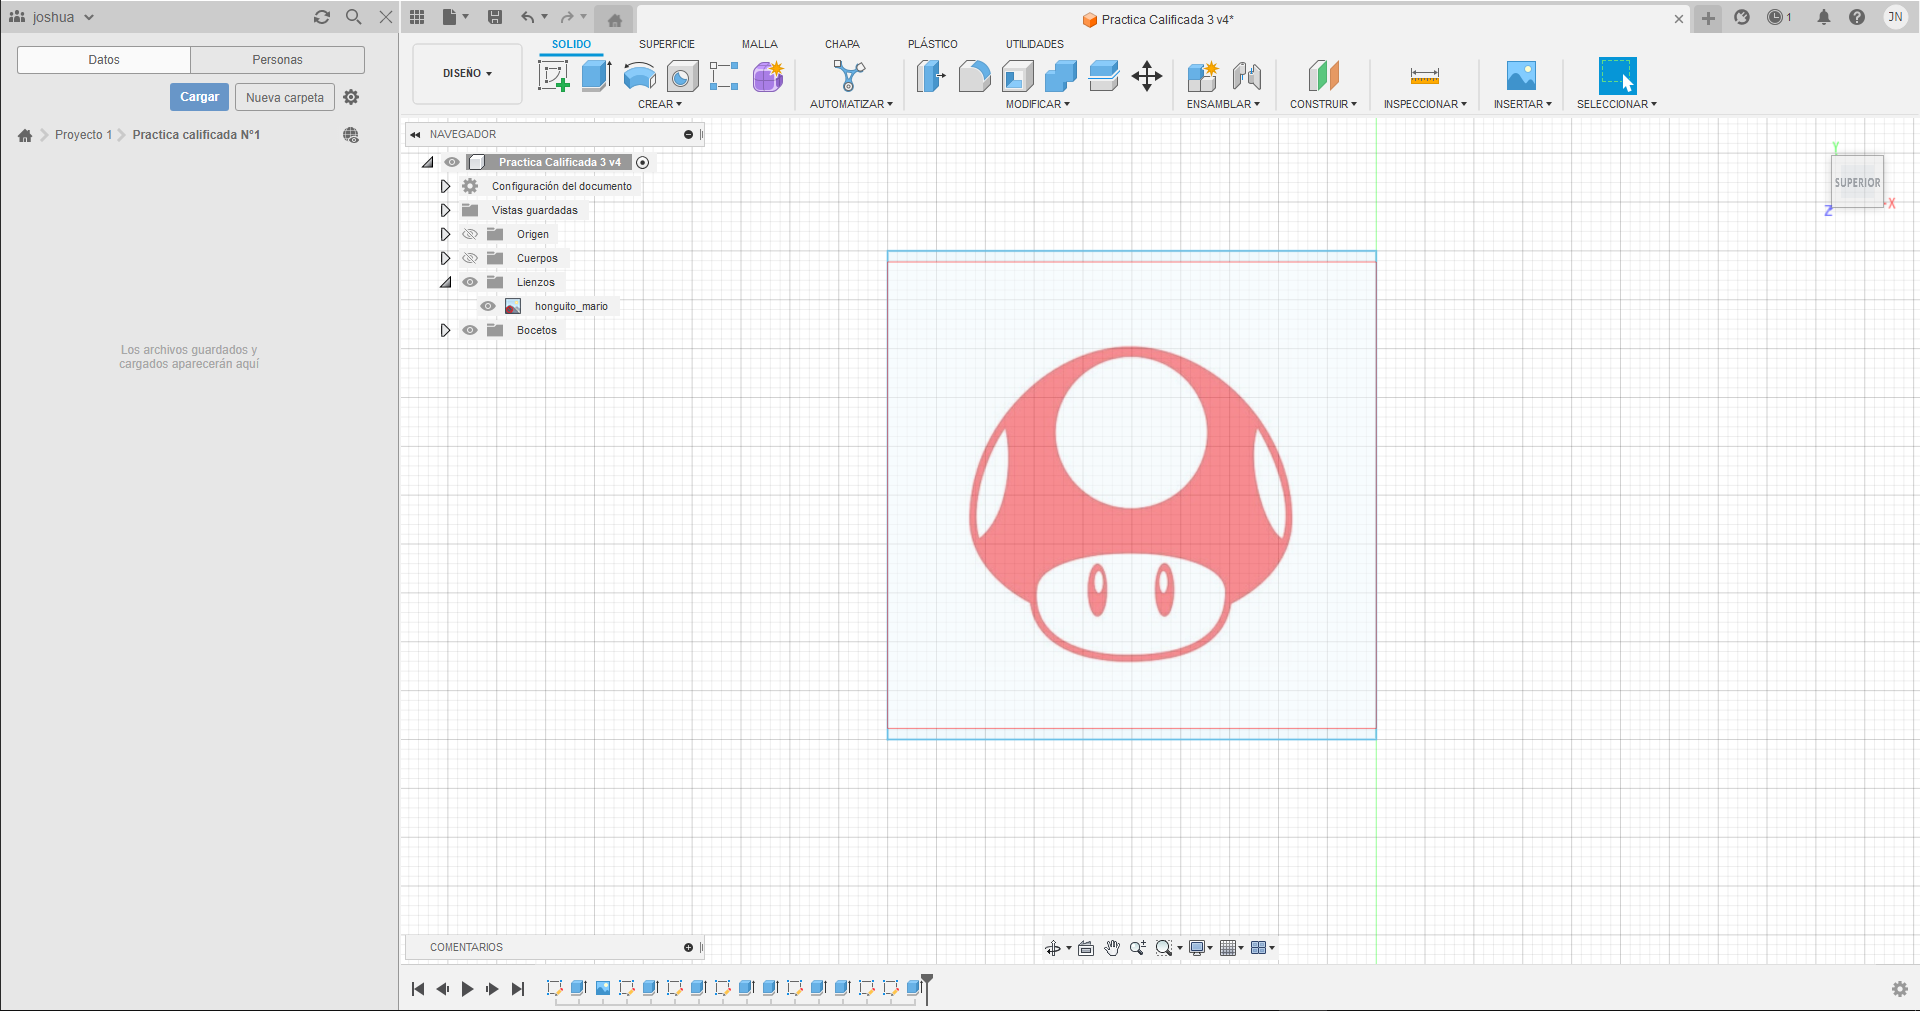
Task: Toggle visibility of the Bocetos folder
Action: point(470,330)
